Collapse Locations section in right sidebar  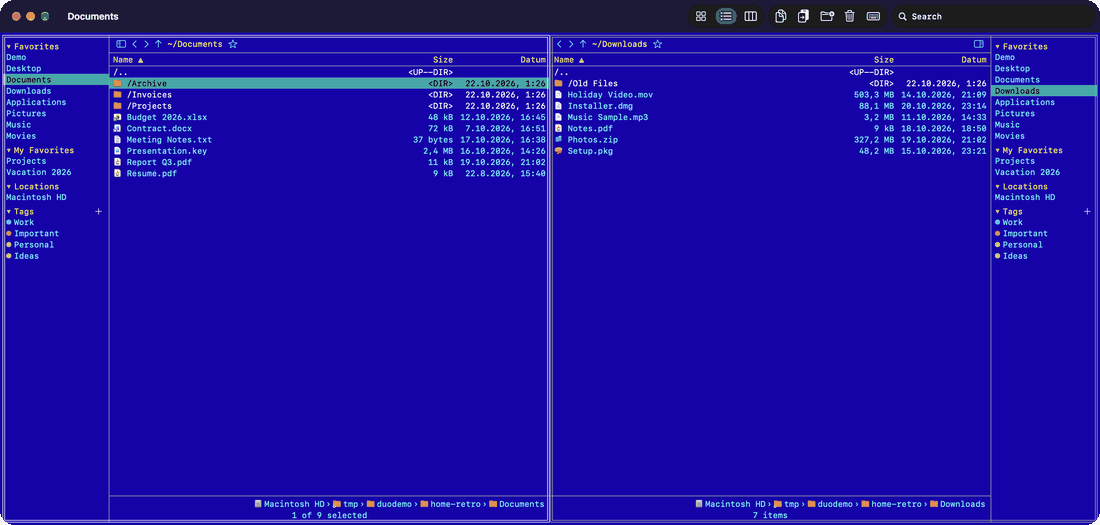coord(997,187)
